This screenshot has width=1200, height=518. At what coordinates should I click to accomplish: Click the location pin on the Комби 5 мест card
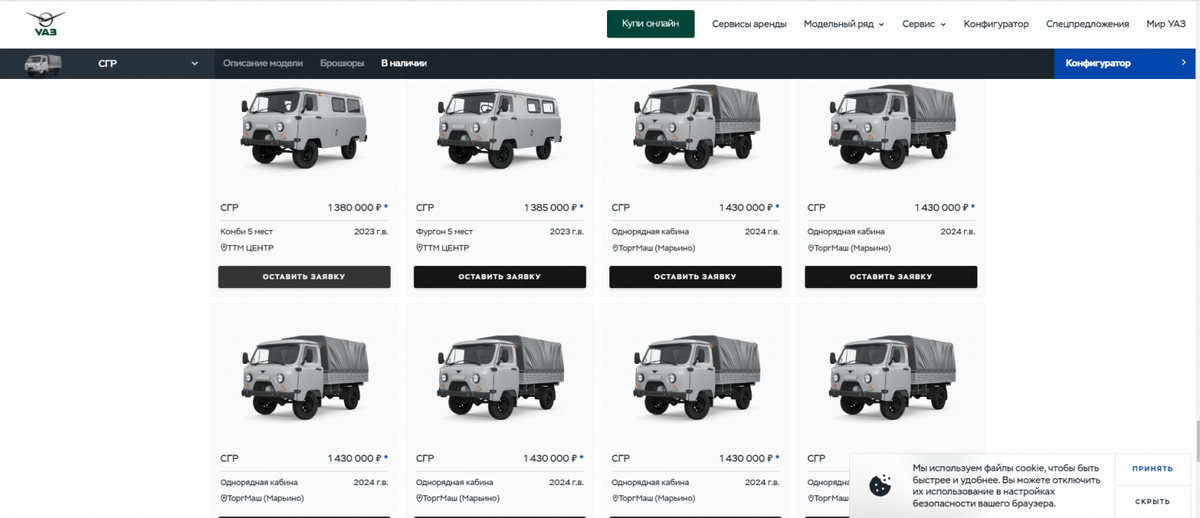coord(223,248)
